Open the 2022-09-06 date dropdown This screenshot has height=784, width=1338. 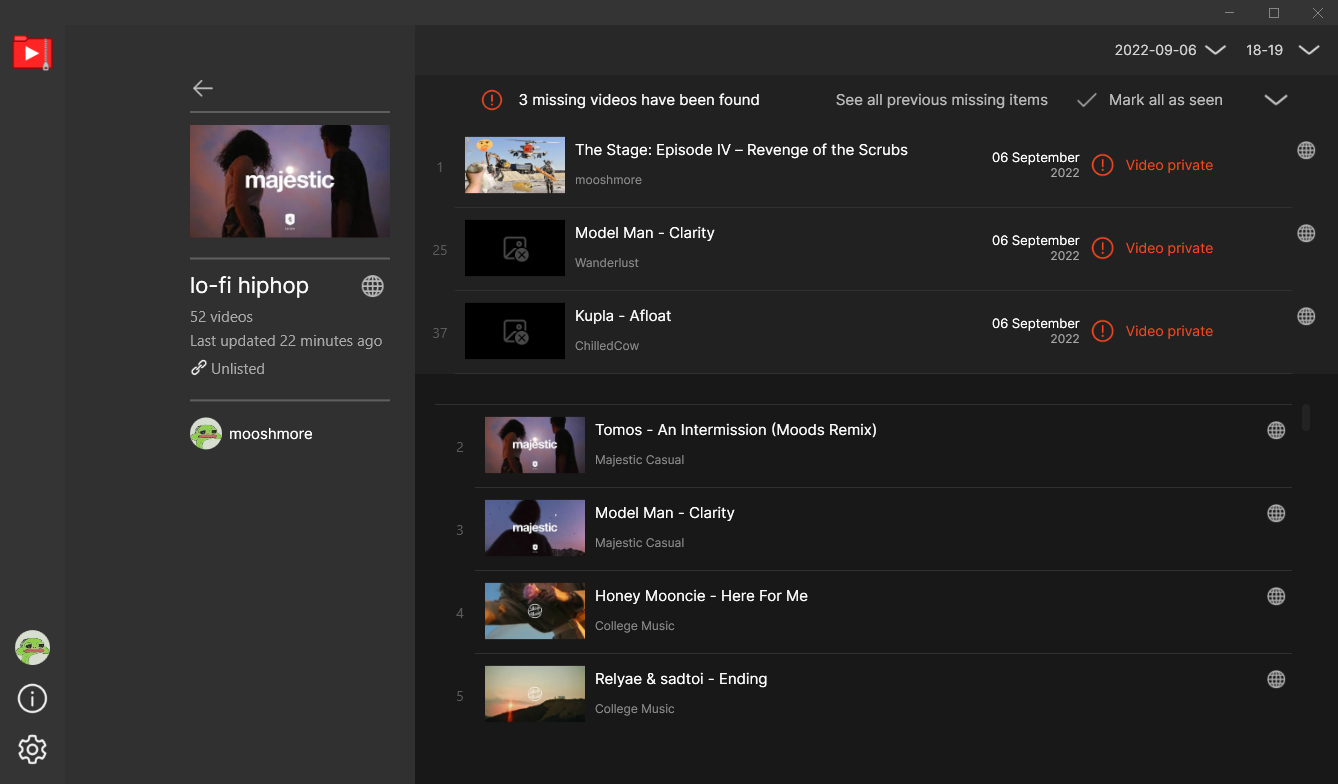[1170, 50]
